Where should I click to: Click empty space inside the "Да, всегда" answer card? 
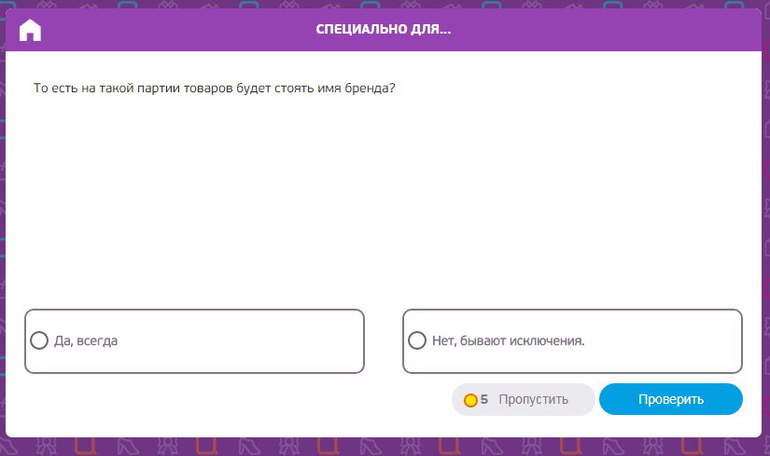click(x=250, y=341)
